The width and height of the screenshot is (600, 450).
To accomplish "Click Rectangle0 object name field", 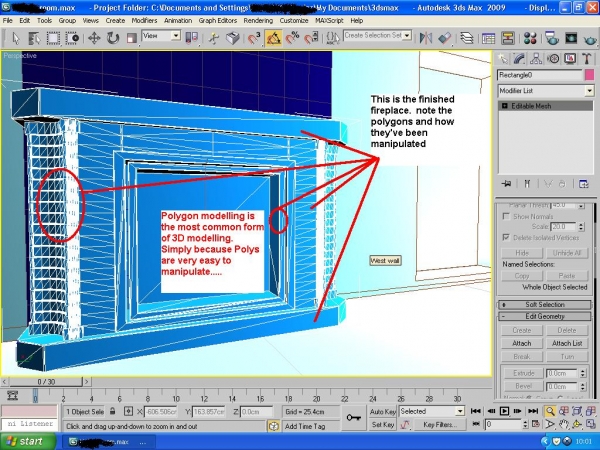I will [539, 75].
